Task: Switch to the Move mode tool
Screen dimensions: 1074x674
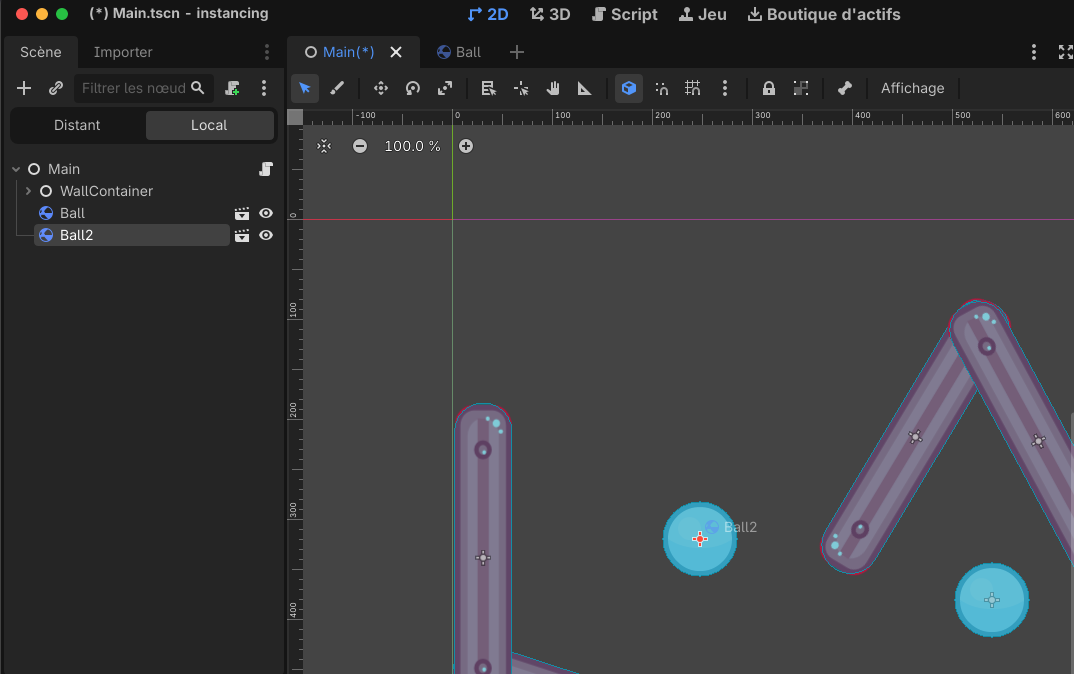Action: click(x=381, y=88)
